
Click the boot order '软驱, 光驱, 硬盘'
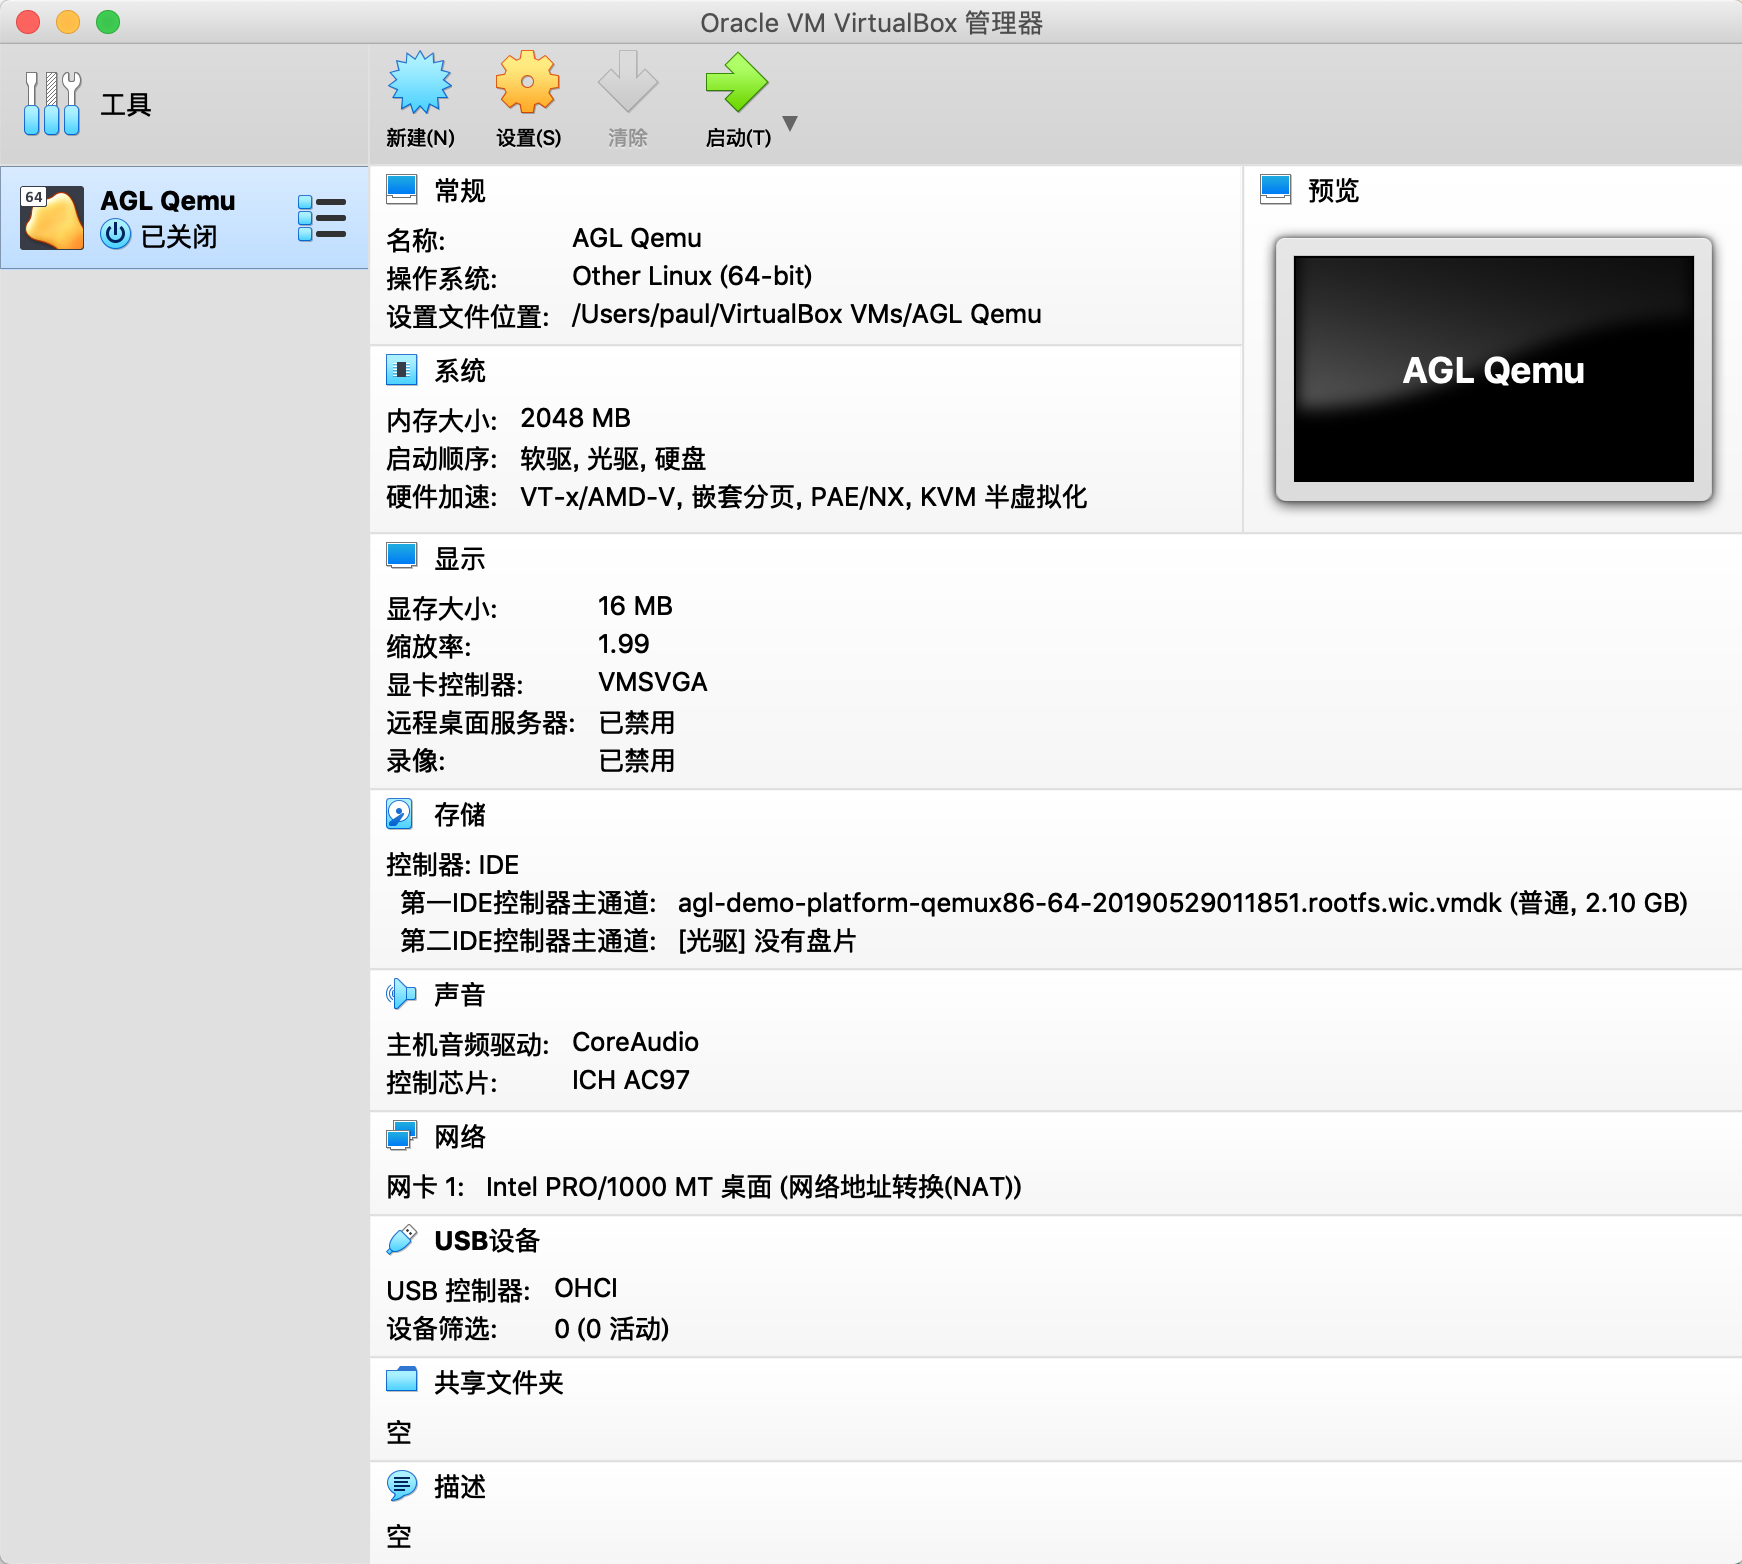613,459
